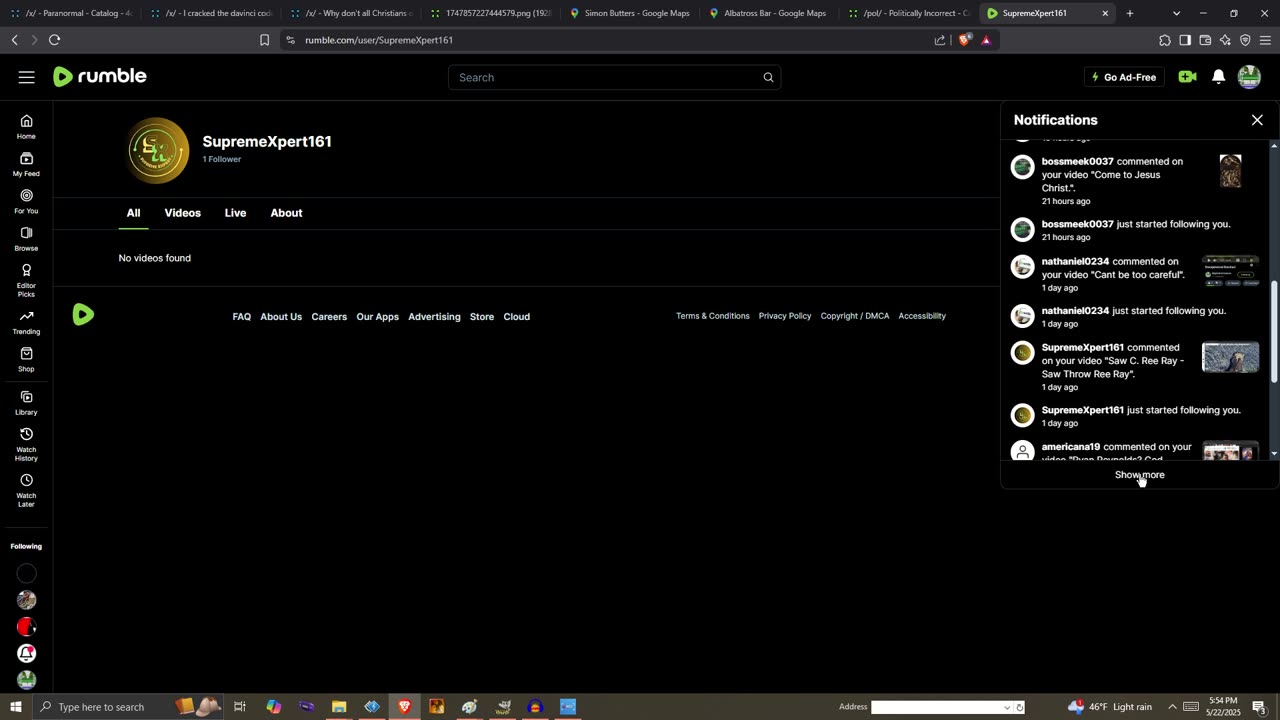Open nathaniel0234 started following notification

pyautogui.click(x=1133, y=317)
